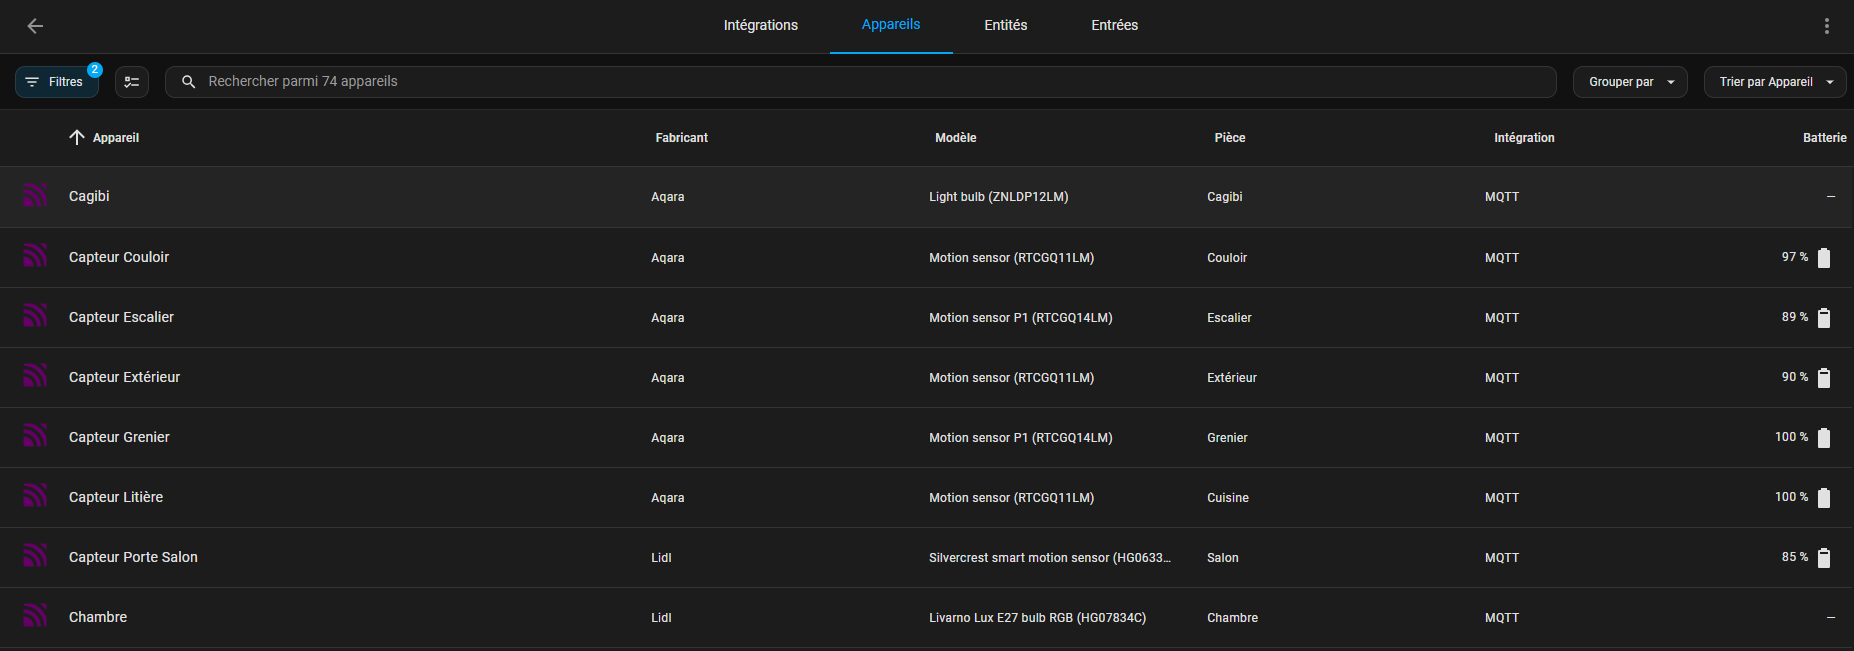Open the Entrées tab
Viewport: 1854px width, 651px height.
coord(1114,26)
